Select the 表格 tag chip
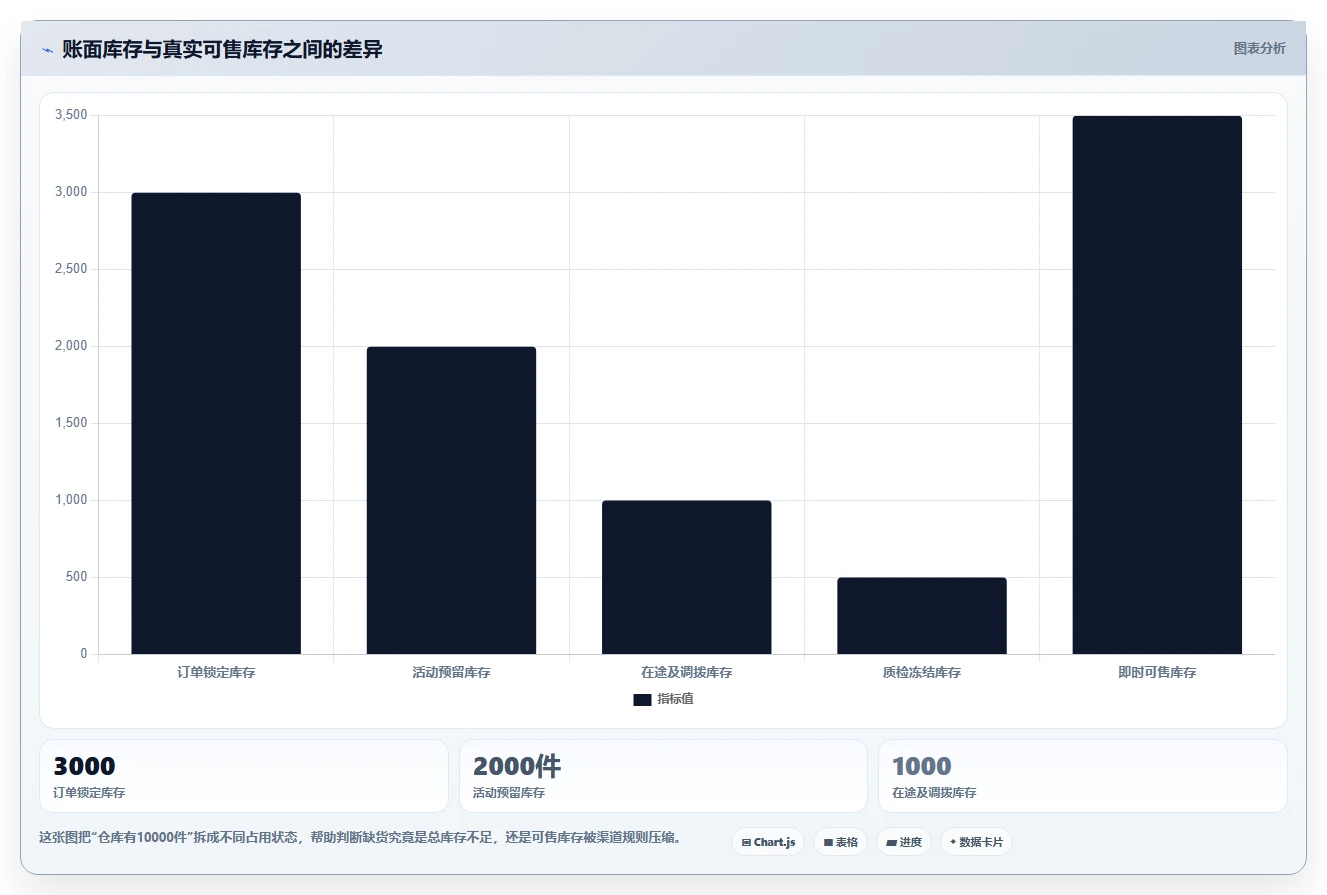This screenshot has width=1327, height=895. point(840,842)
